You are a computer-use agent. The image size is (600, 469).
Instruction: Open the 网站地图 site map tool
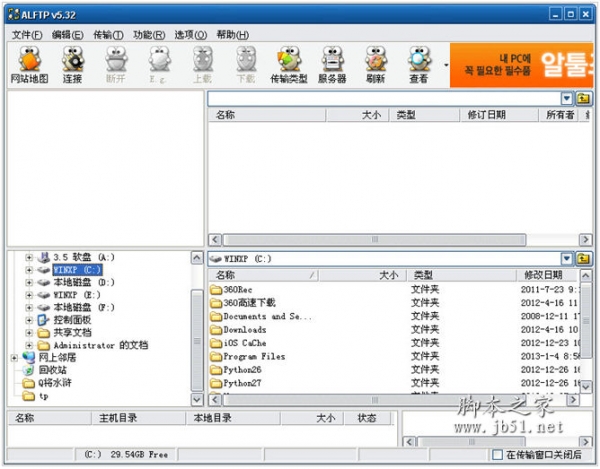click(x=29, y=65)
